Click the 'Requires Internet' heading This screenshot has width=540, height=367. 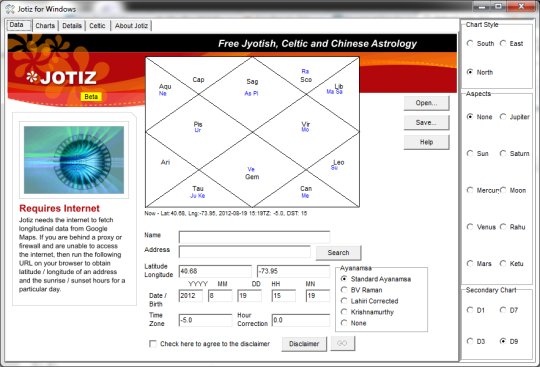tap(59, 208)
